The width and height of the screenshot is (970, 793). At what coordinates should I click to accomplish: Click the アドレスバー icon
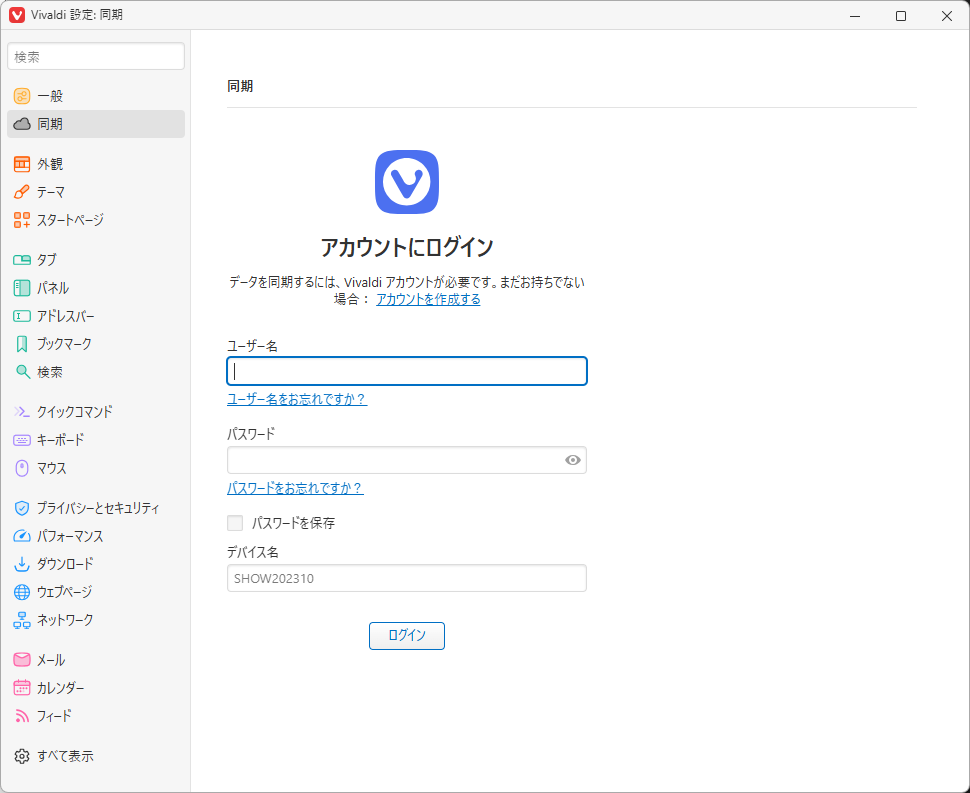coord(22,316)
